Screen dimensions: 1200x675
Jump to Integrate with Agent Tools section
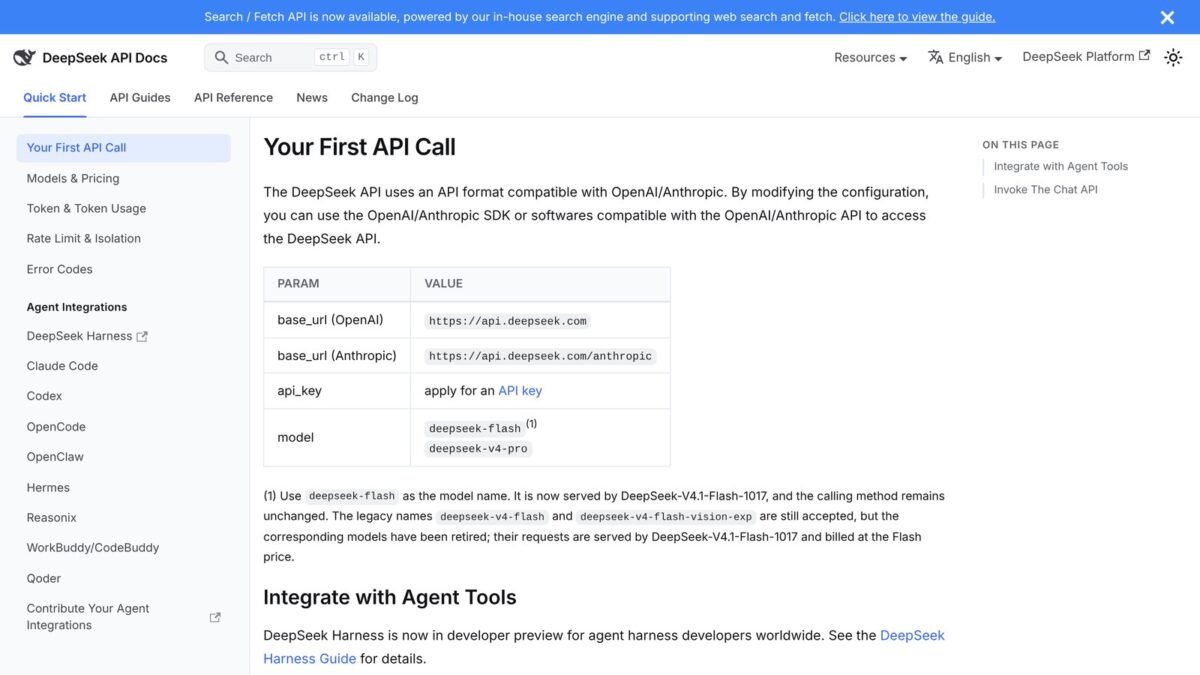(x=1060, y=167)
